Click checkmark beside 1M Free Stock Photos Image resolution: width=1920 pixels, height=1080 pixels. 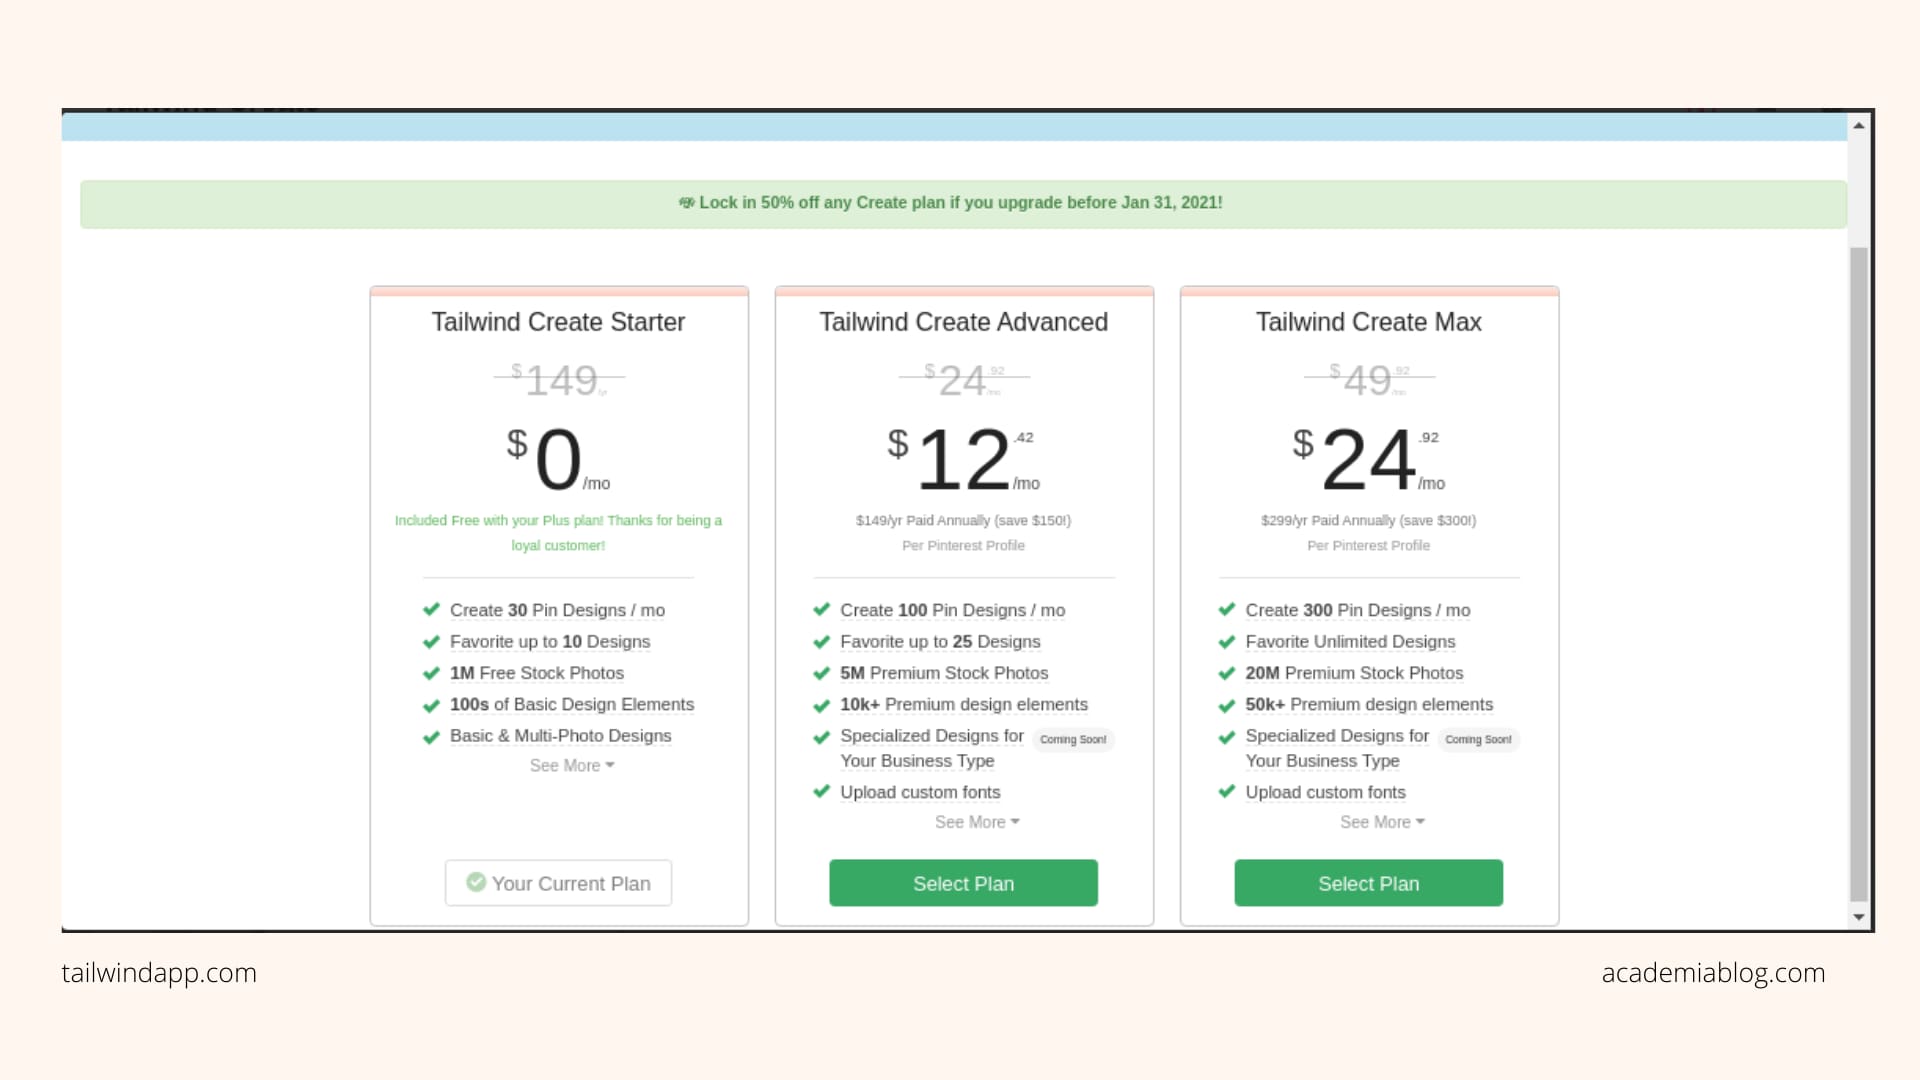[431, 673]
